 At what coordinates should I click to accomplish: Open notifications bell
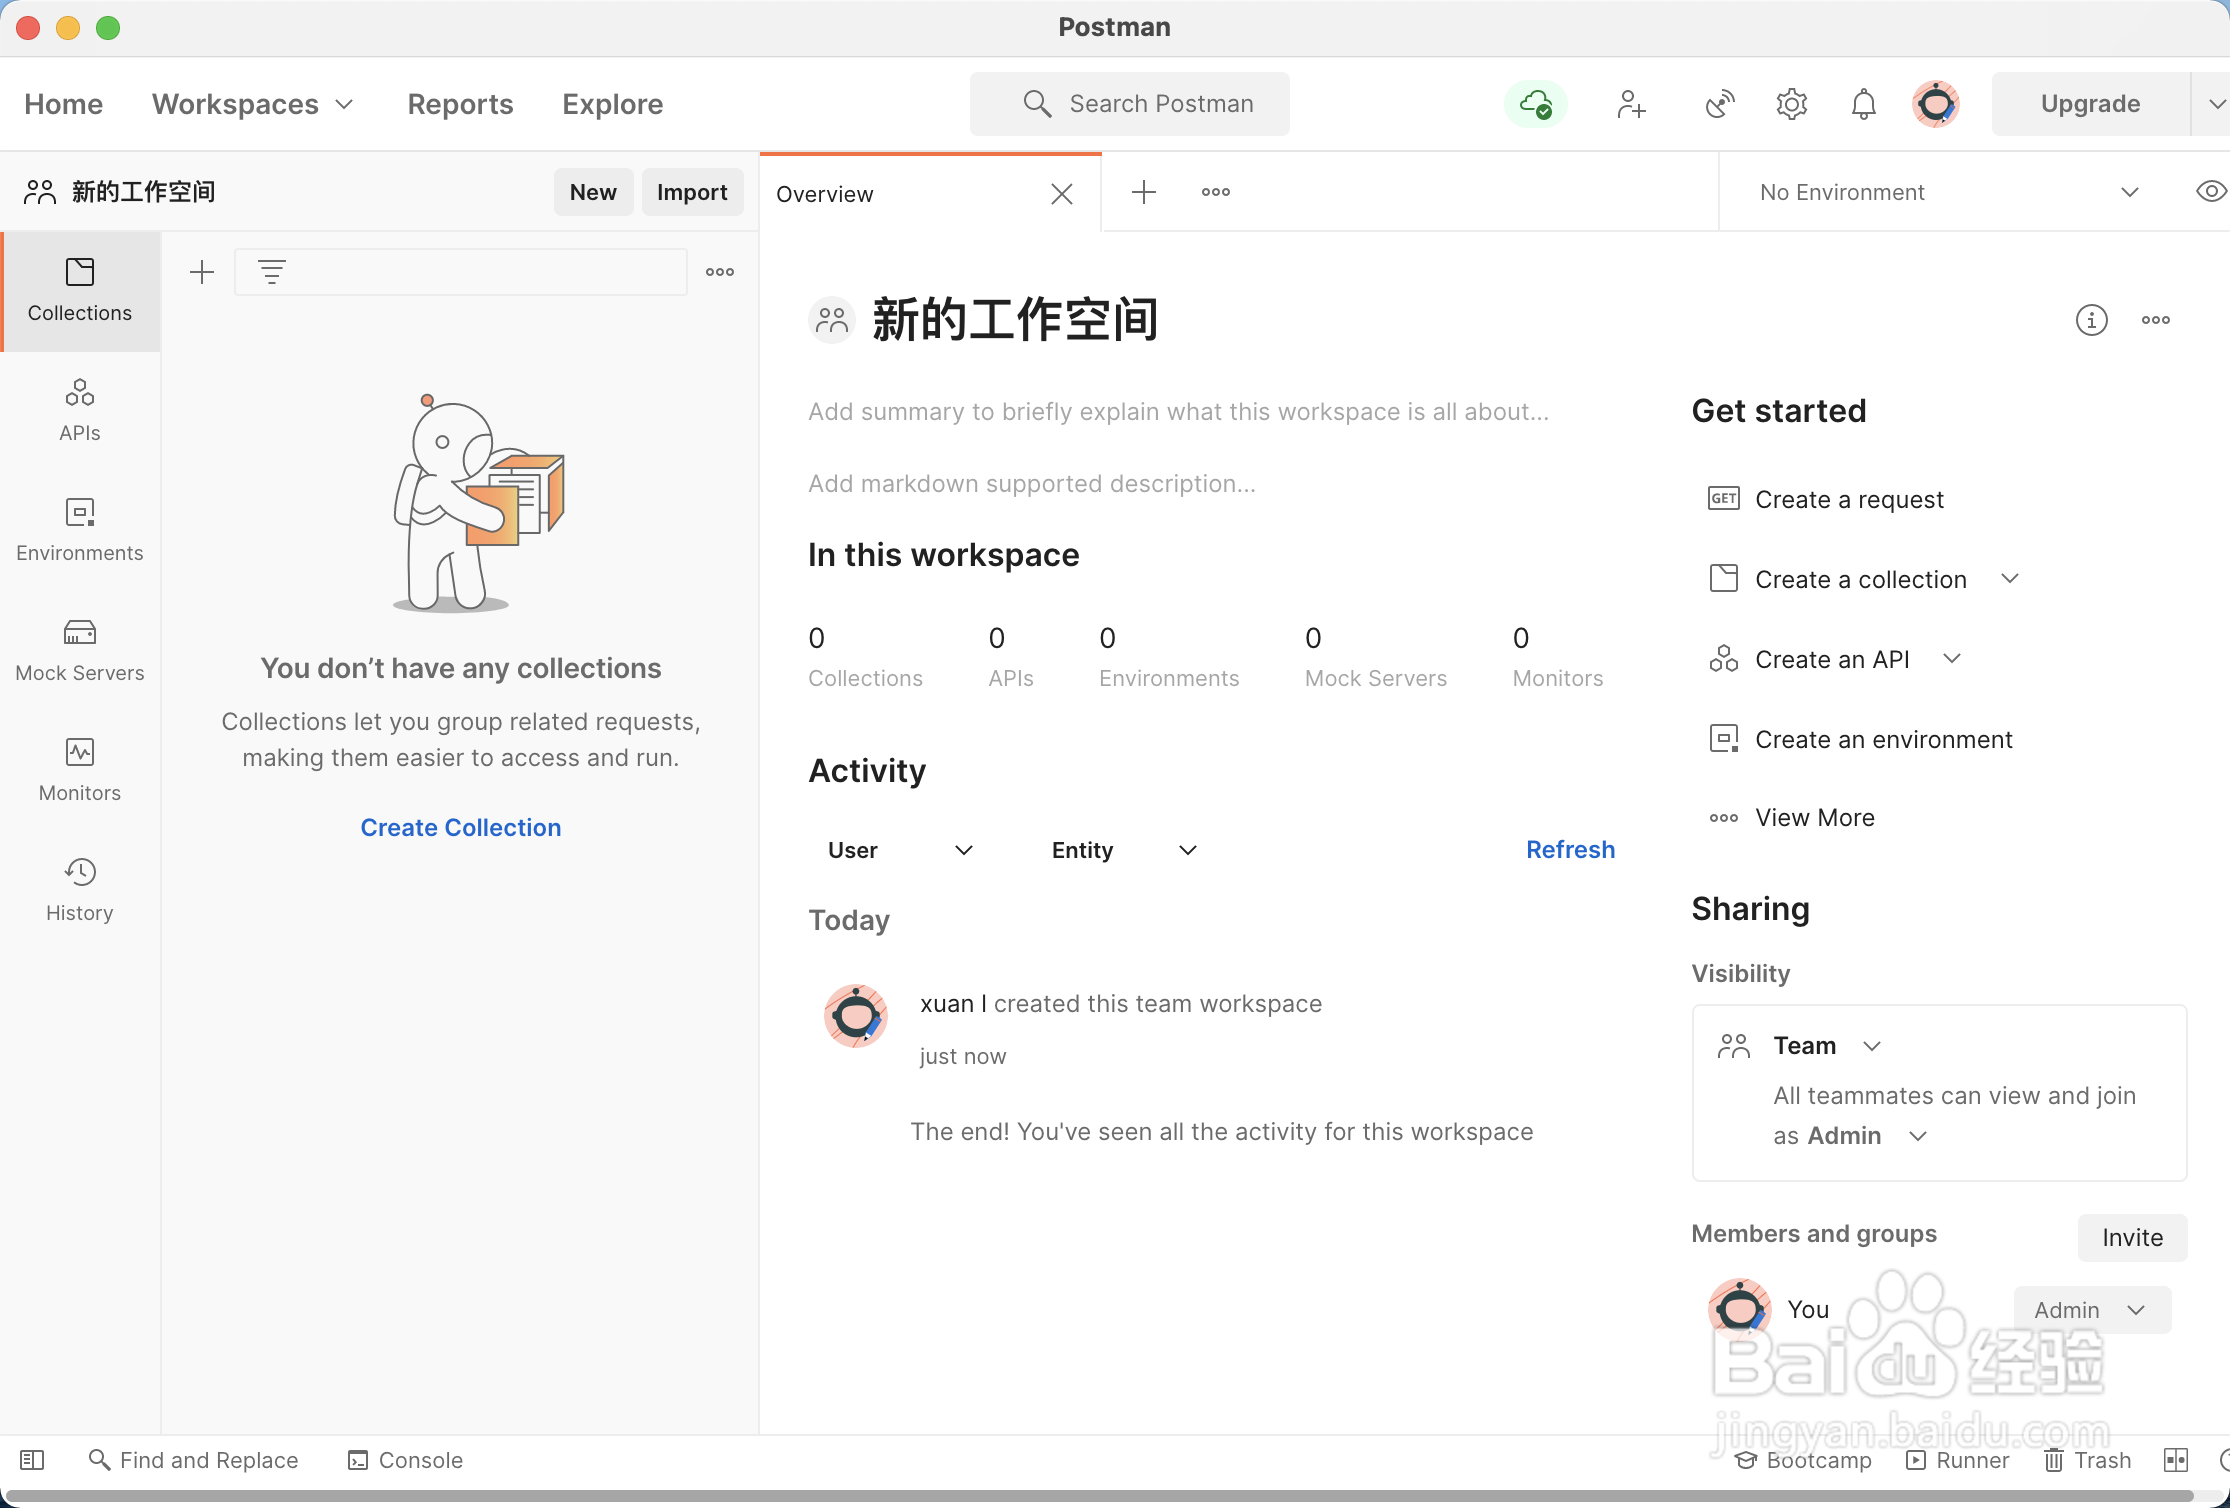click(1863, 104)
